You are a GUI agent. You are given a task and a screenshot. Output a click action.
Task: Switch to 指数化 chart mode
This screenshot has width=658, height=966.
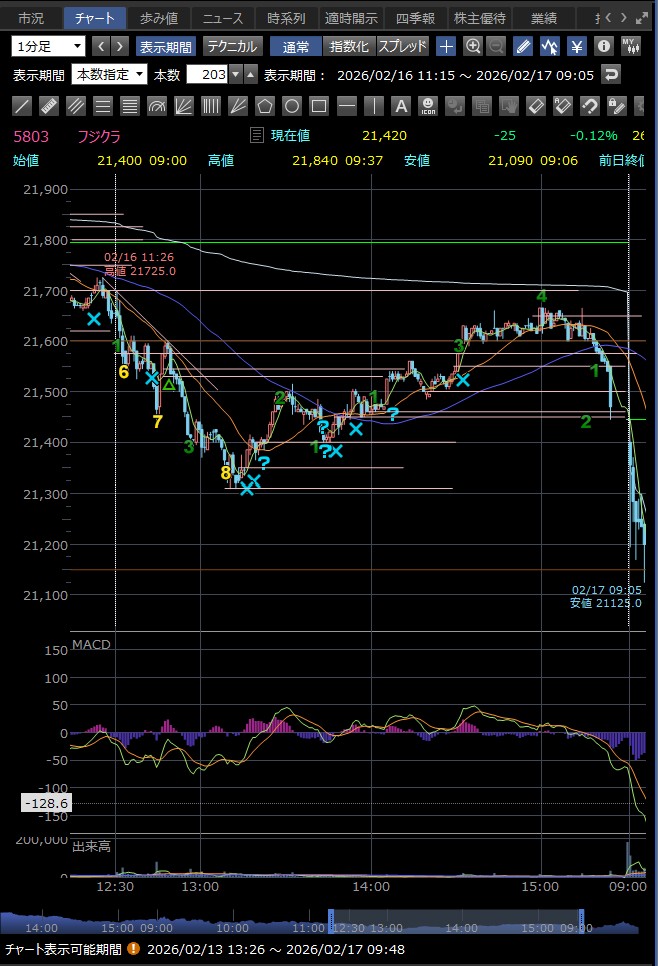pos(349,46)
